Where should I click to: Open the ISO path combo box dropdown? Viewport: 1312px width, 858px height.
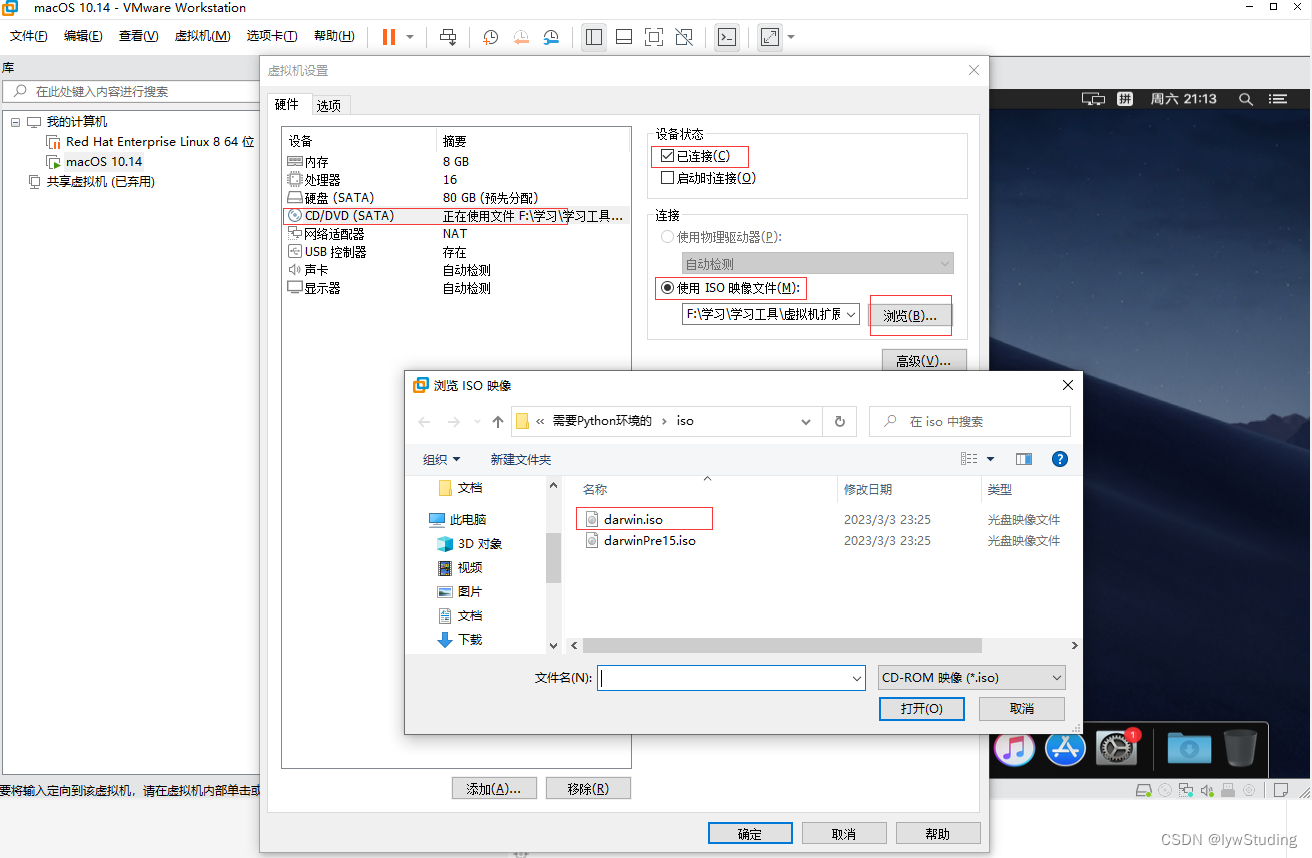click(x=851, y=314)
